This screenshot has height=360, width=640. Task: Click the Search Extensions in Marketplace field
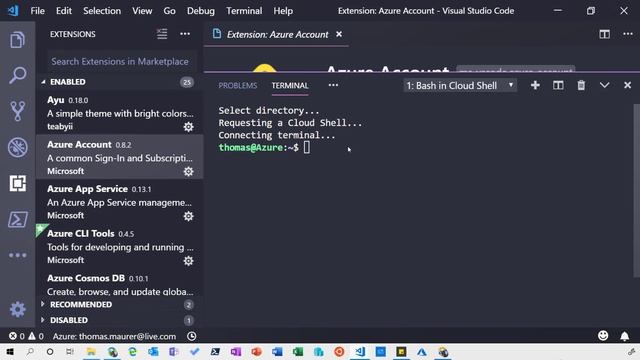tap(121, 62)
